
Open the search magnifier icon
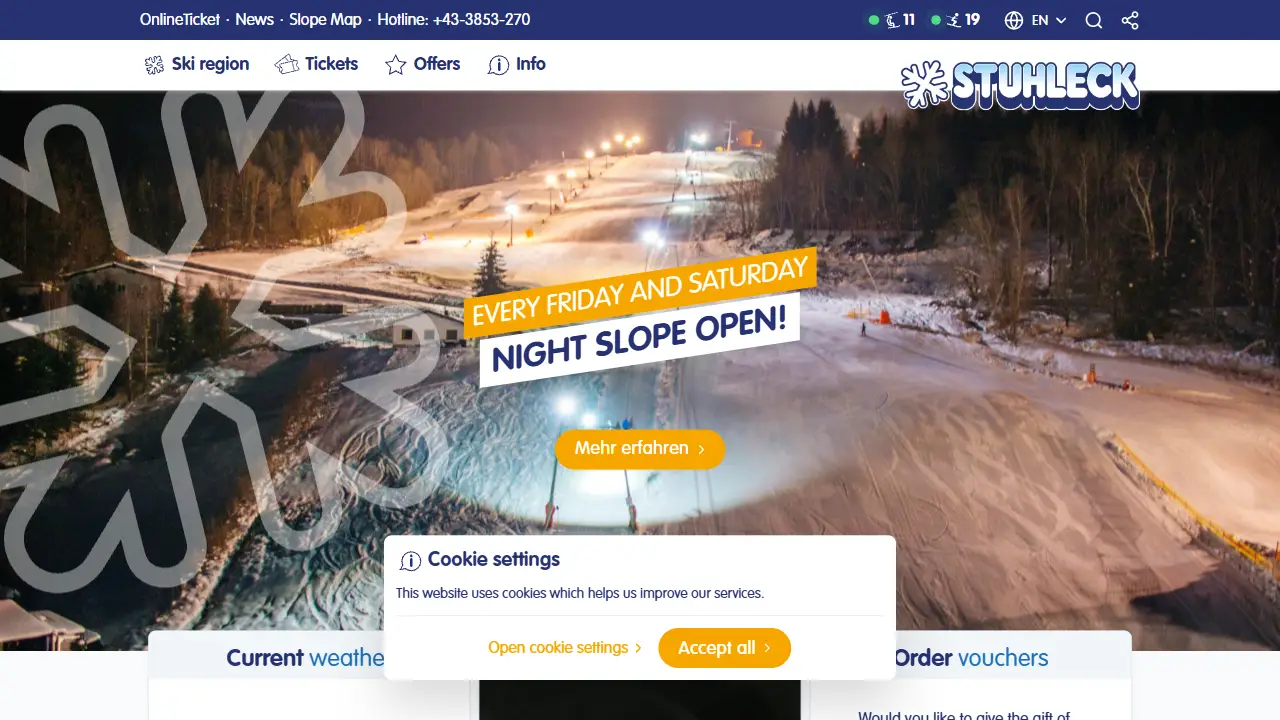1094,20
